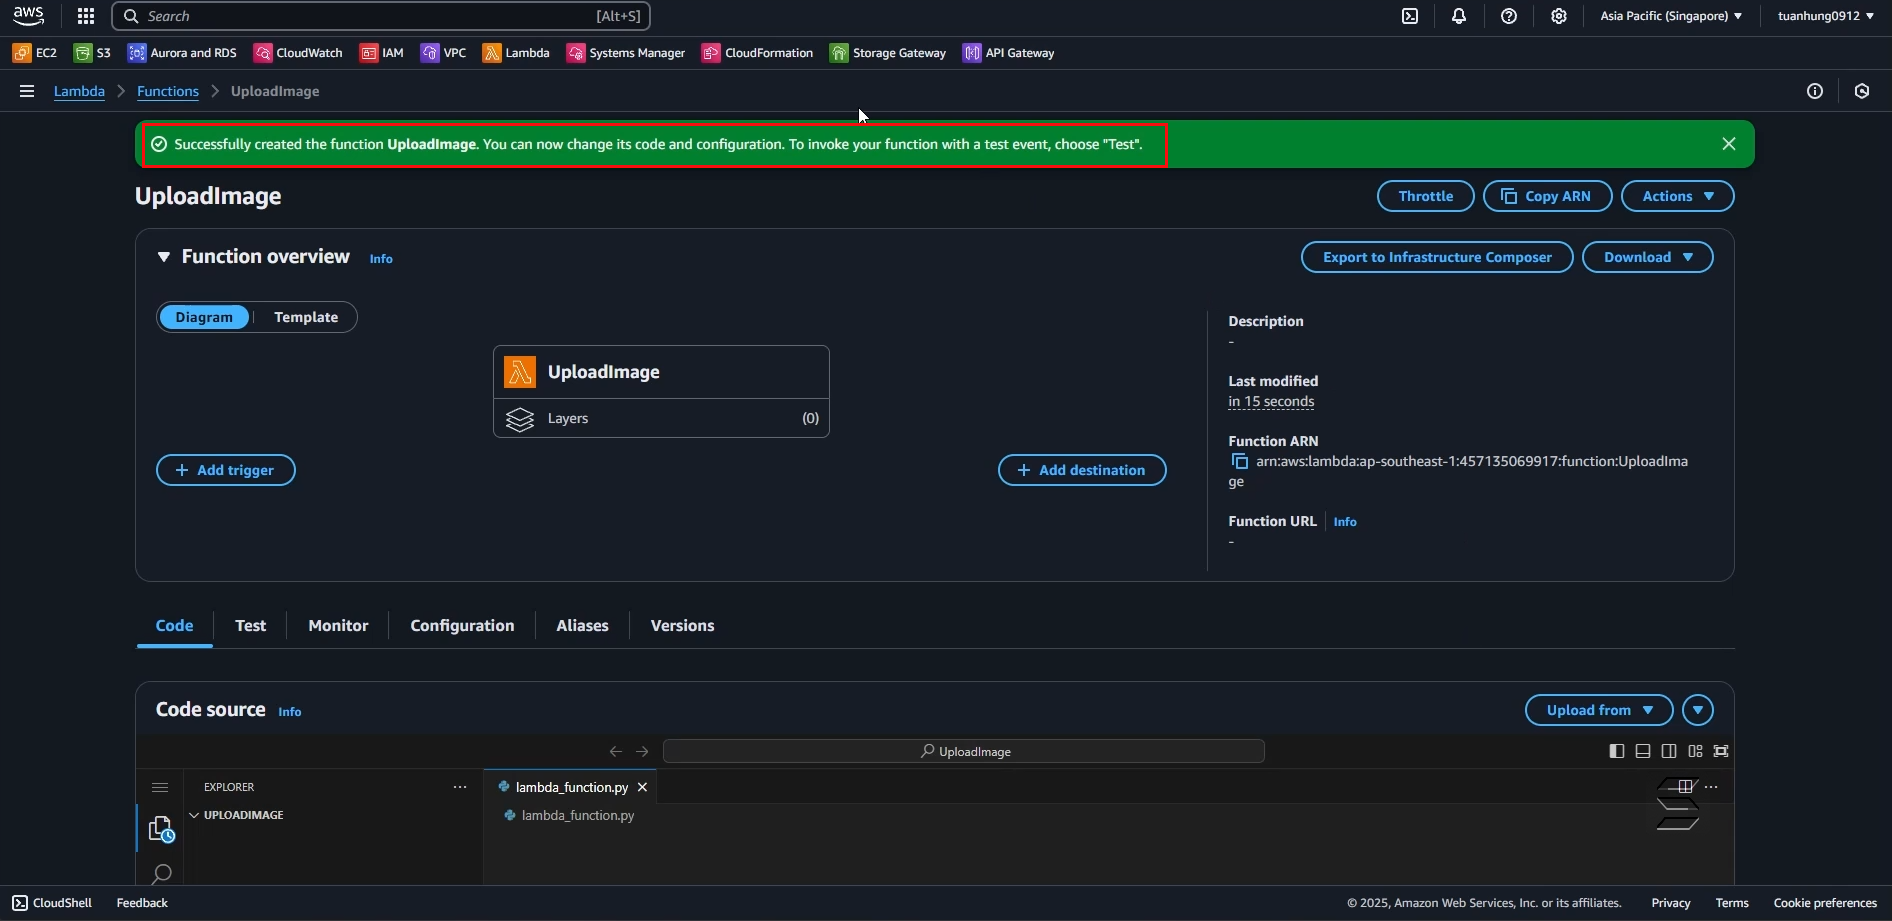Open the shield-style icon beside info icon
This screenshot has width=1892, height=921.
[1862, 91]
